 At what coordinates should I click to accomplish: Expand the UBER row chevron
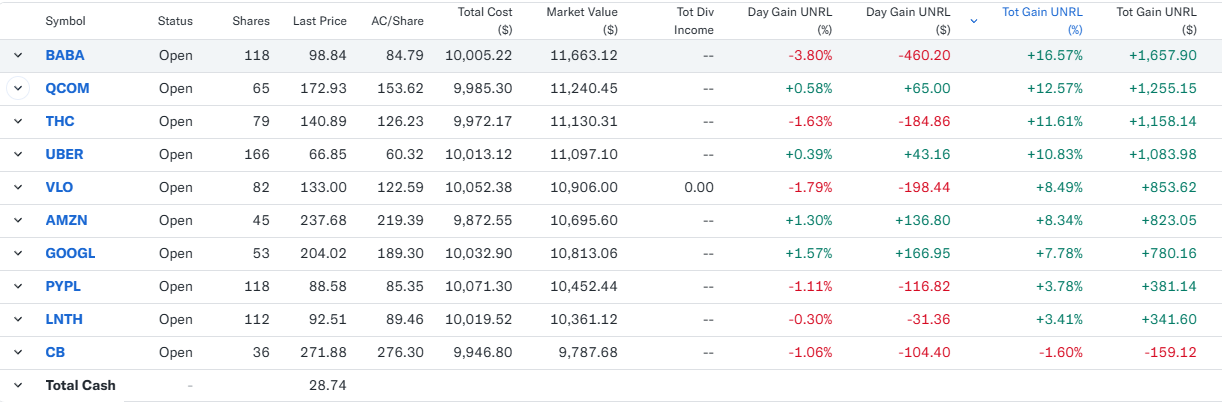coord(17,155)
